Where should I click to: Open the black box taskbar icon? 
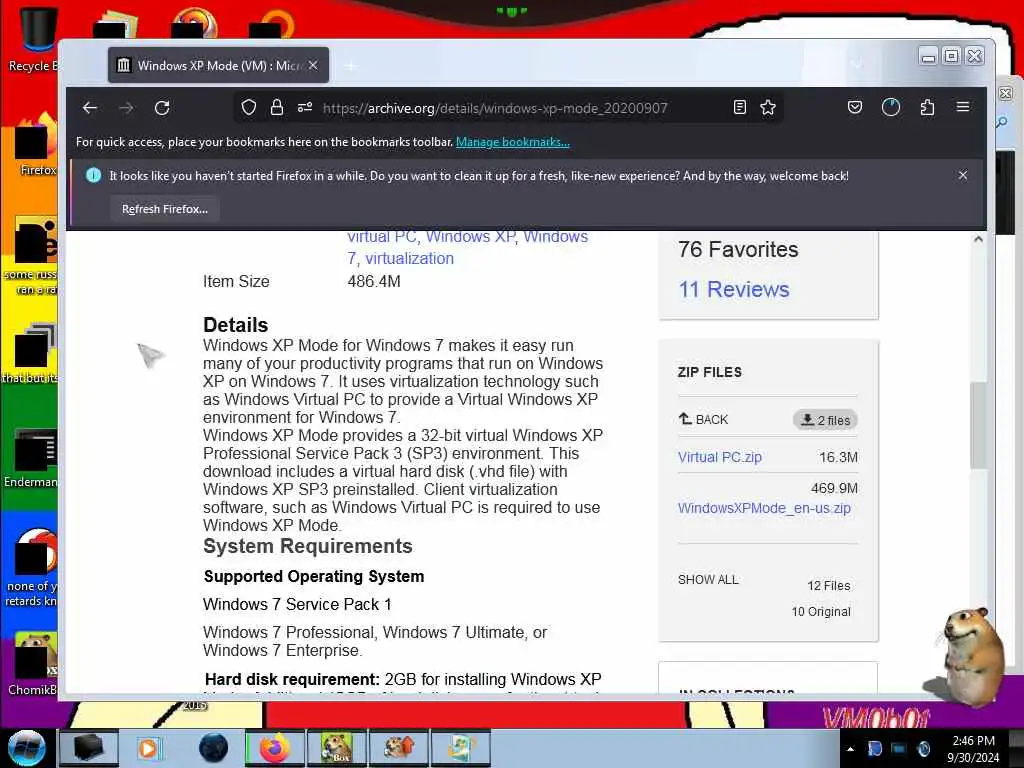pos(89,748)
